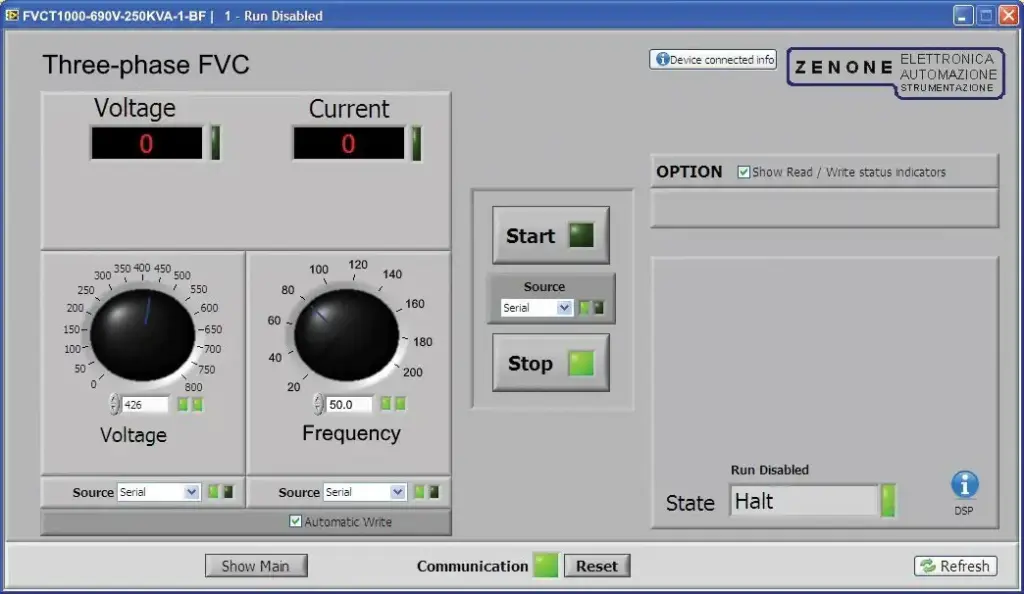
Task: Click the Start button's dark green LED
Action: pyautogui.click(x=581, y=235)
